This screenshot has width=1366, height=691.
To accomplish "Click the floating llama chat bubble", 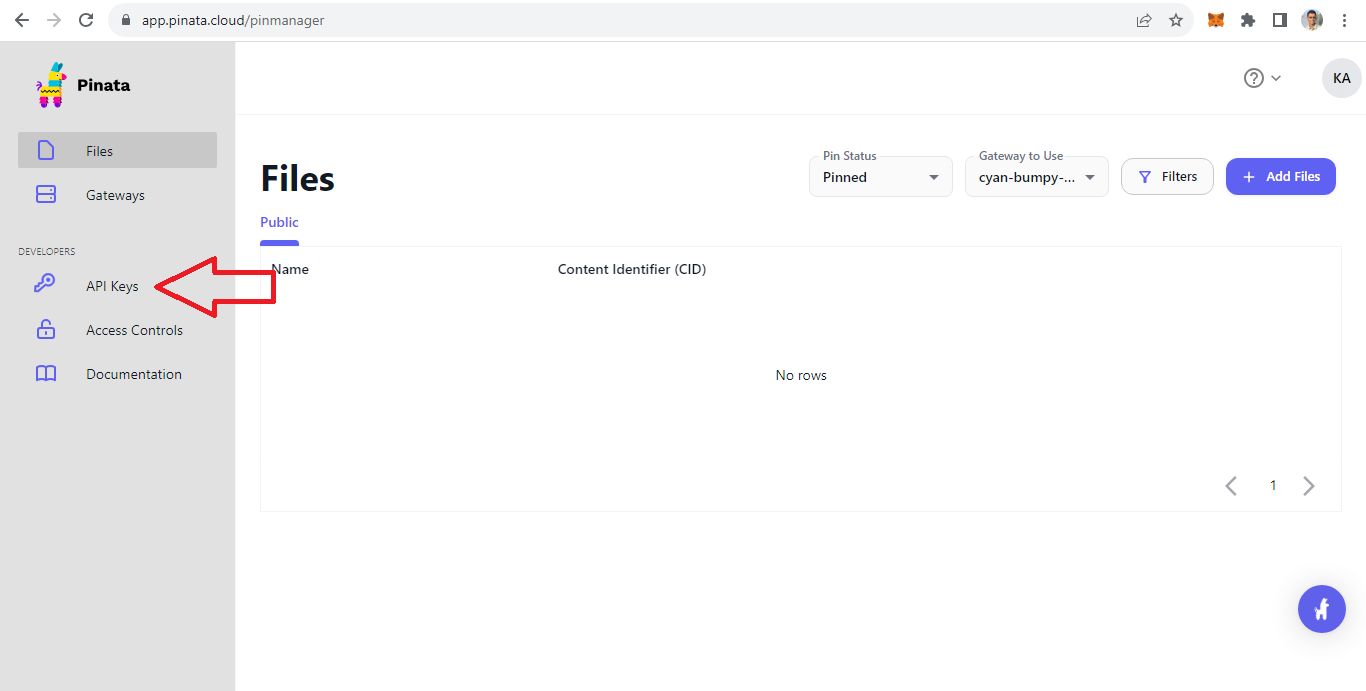I will pyautogui.click(x=1321, y=608).
